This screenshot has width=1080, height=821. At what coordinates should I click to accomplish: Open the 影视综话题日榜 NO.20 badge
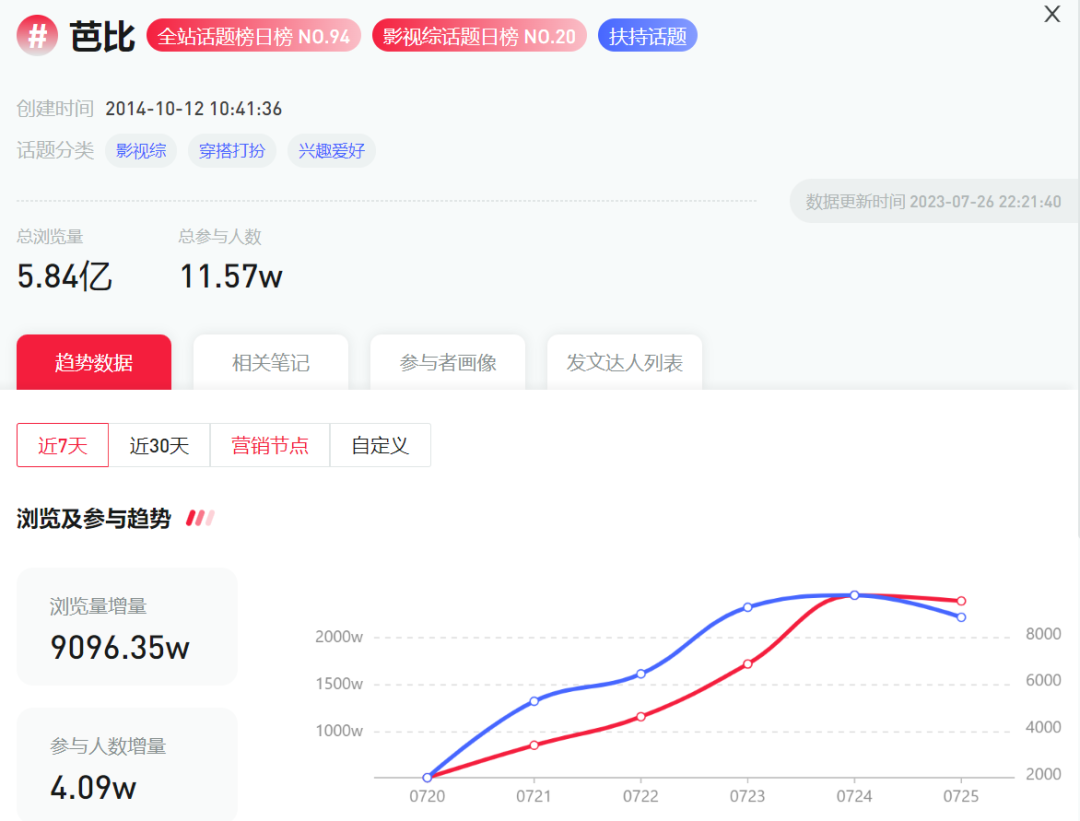[479, 36]
